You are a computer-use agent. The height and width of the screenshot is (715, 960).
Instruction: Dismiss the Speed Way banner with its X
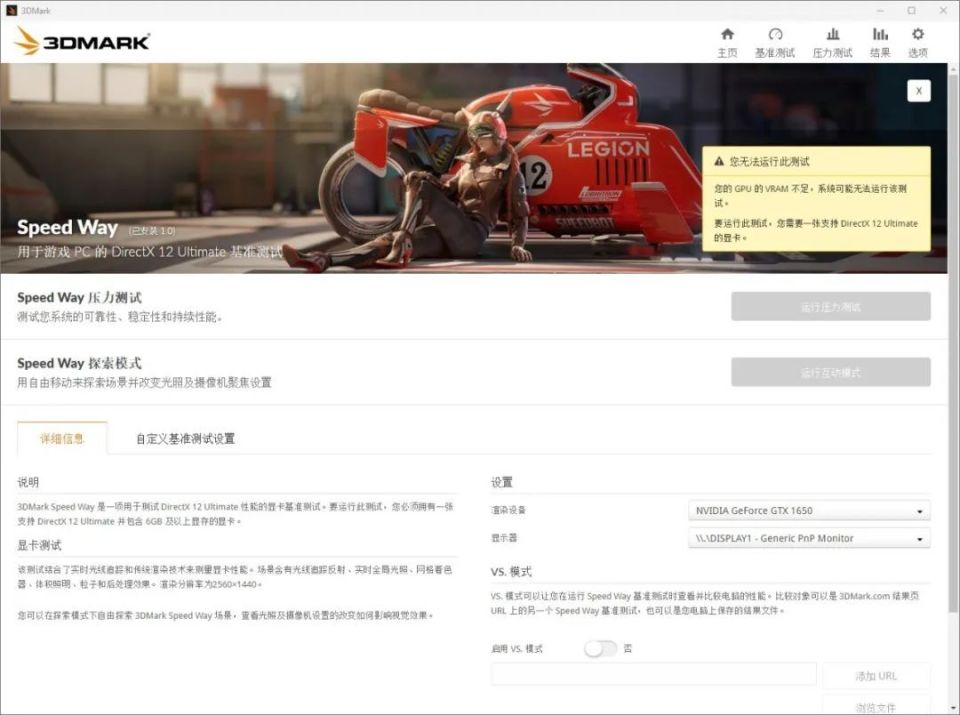tap(918, 90)
